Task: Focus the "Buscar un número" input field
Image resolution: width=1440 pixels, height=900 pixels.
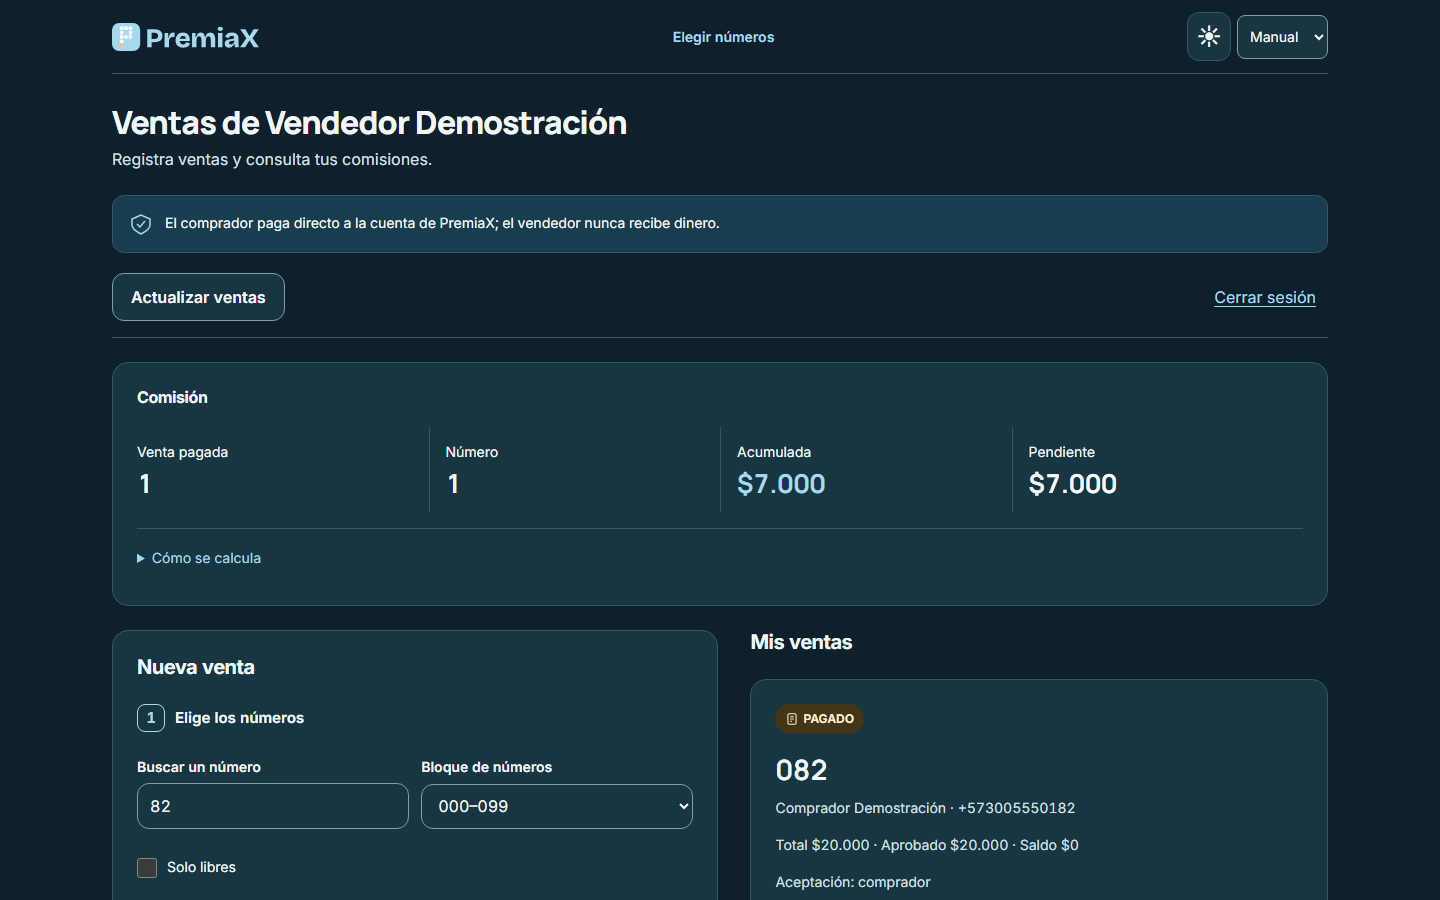Action: (273, 806)
